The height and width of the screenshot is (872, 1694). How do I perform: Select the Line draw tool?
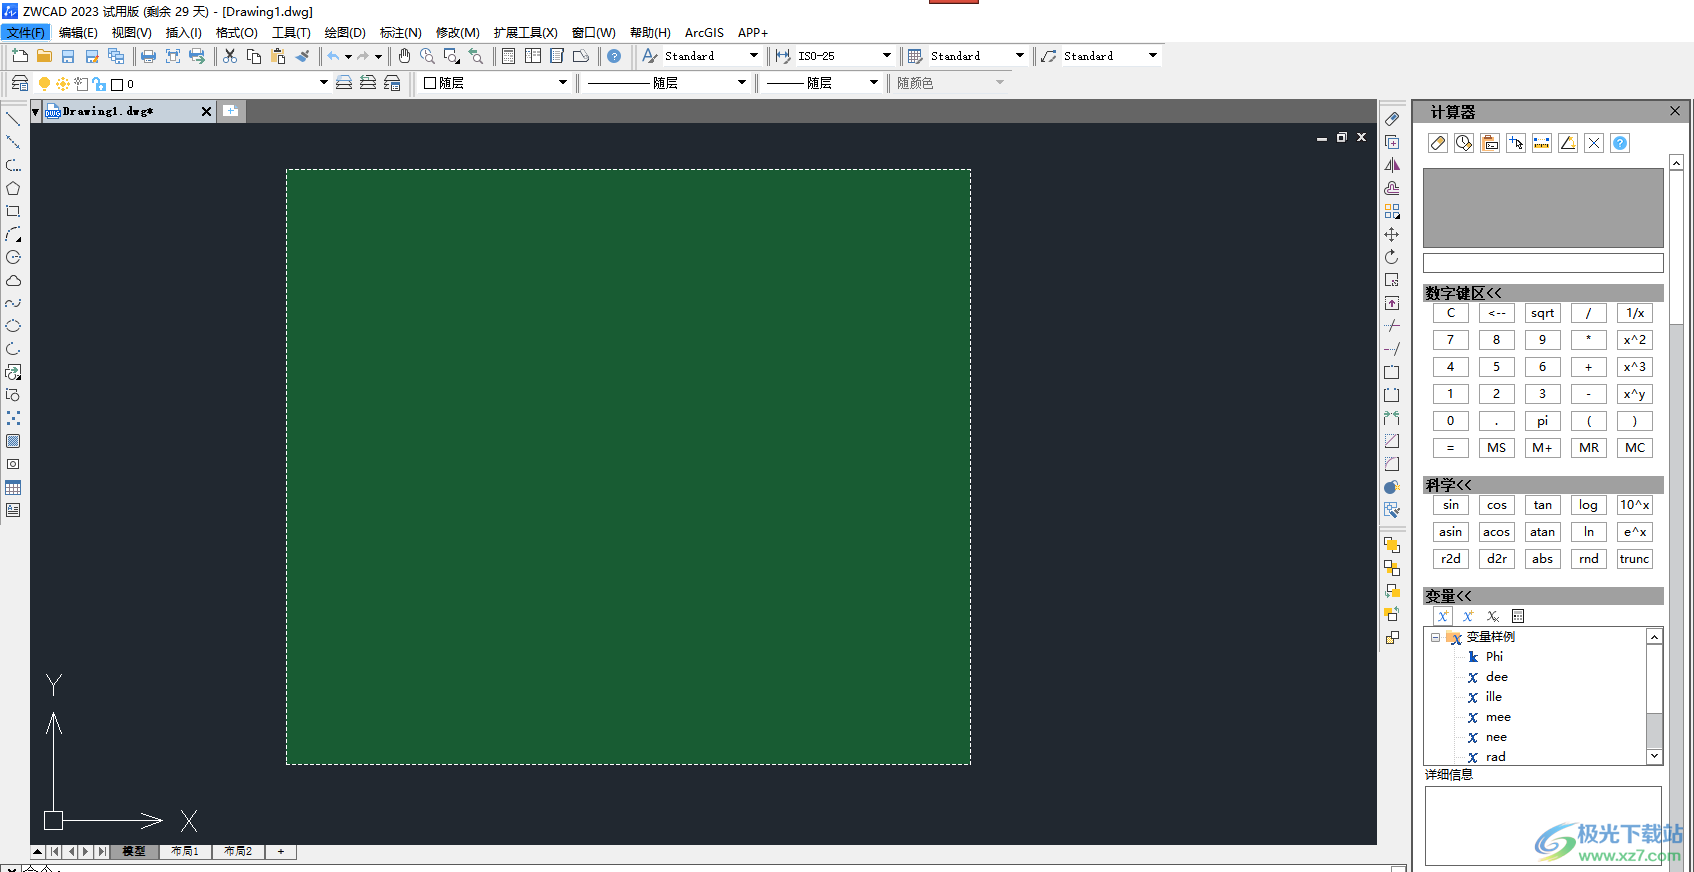coord(13,119)
